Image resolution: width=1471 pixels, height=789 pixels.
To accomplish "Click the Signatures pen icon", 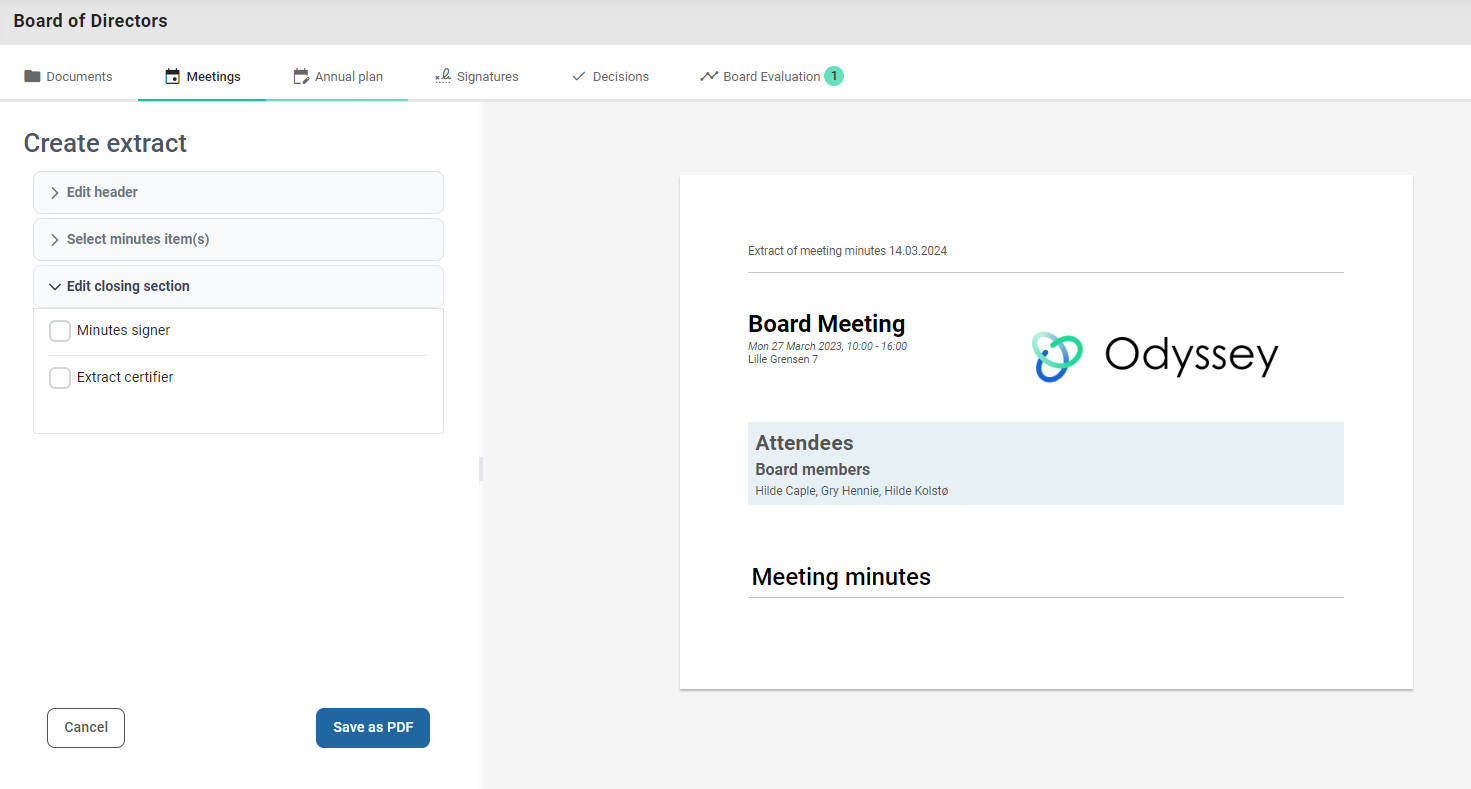I will 443,76.
